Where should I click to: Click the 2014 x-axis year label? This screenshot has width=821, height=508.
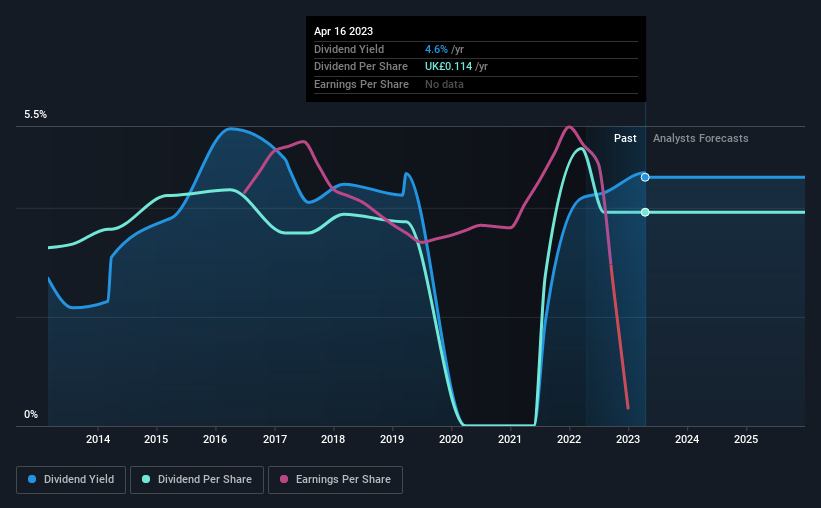(x=98, y=439)
